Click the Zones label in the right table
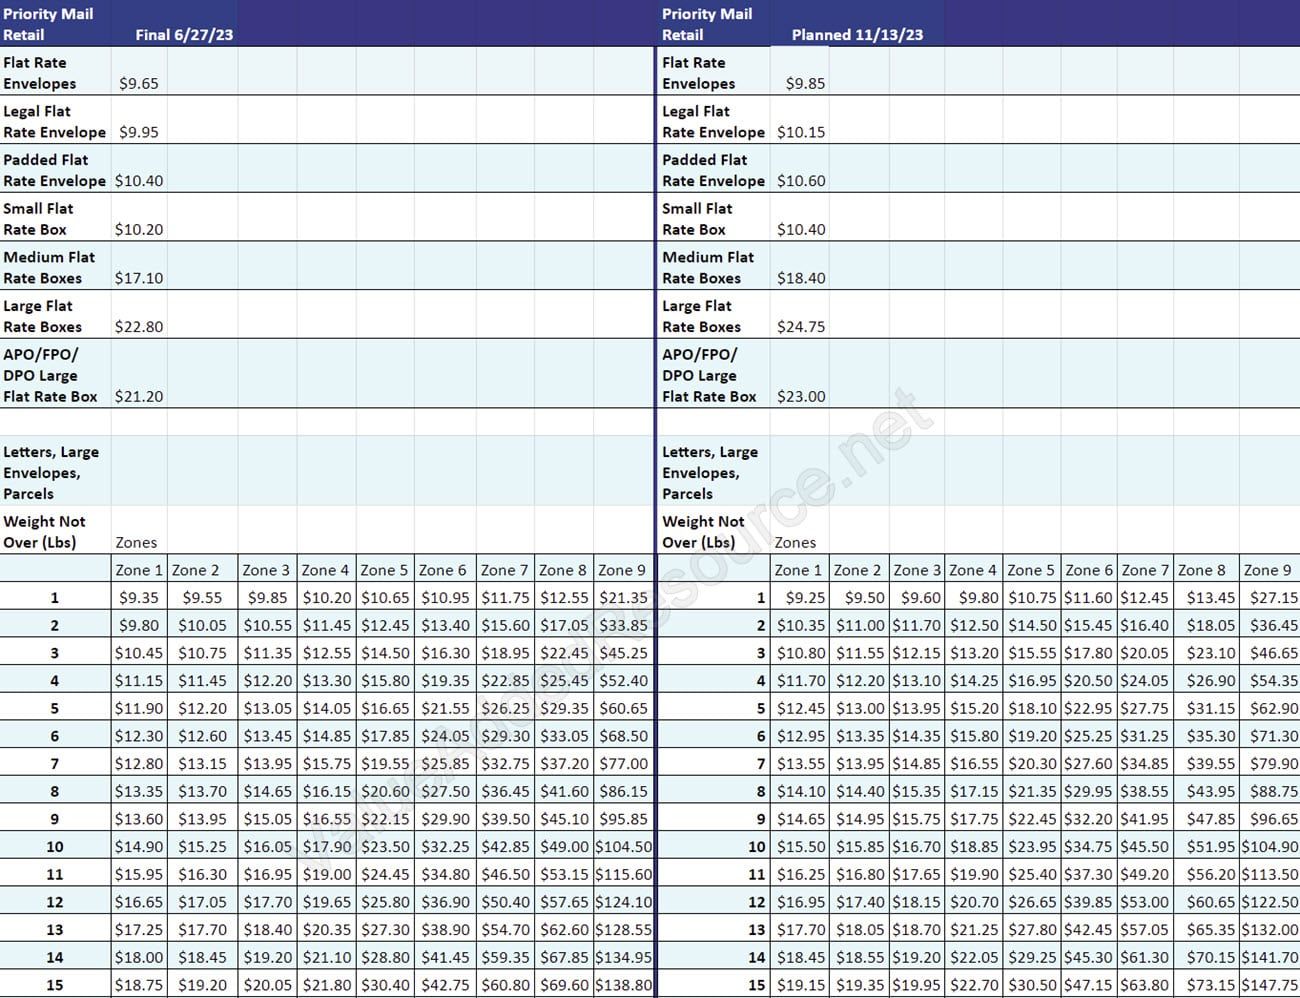Image resolution: width=1300 pixels, height=998 pixels. (796, 542)
